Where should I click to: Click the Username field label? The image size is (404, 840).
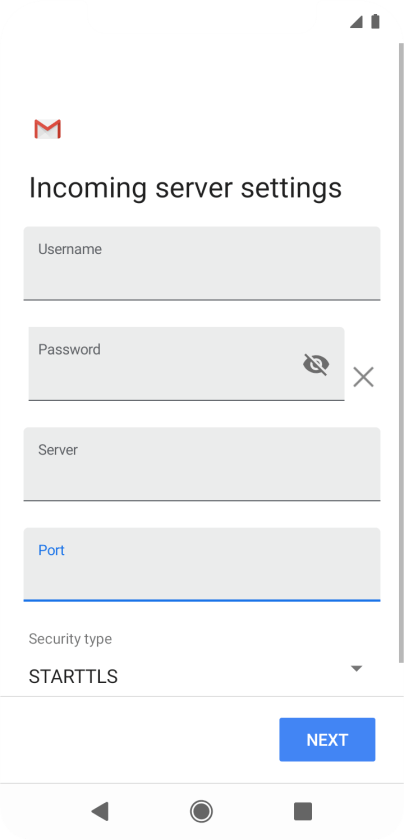70,249
